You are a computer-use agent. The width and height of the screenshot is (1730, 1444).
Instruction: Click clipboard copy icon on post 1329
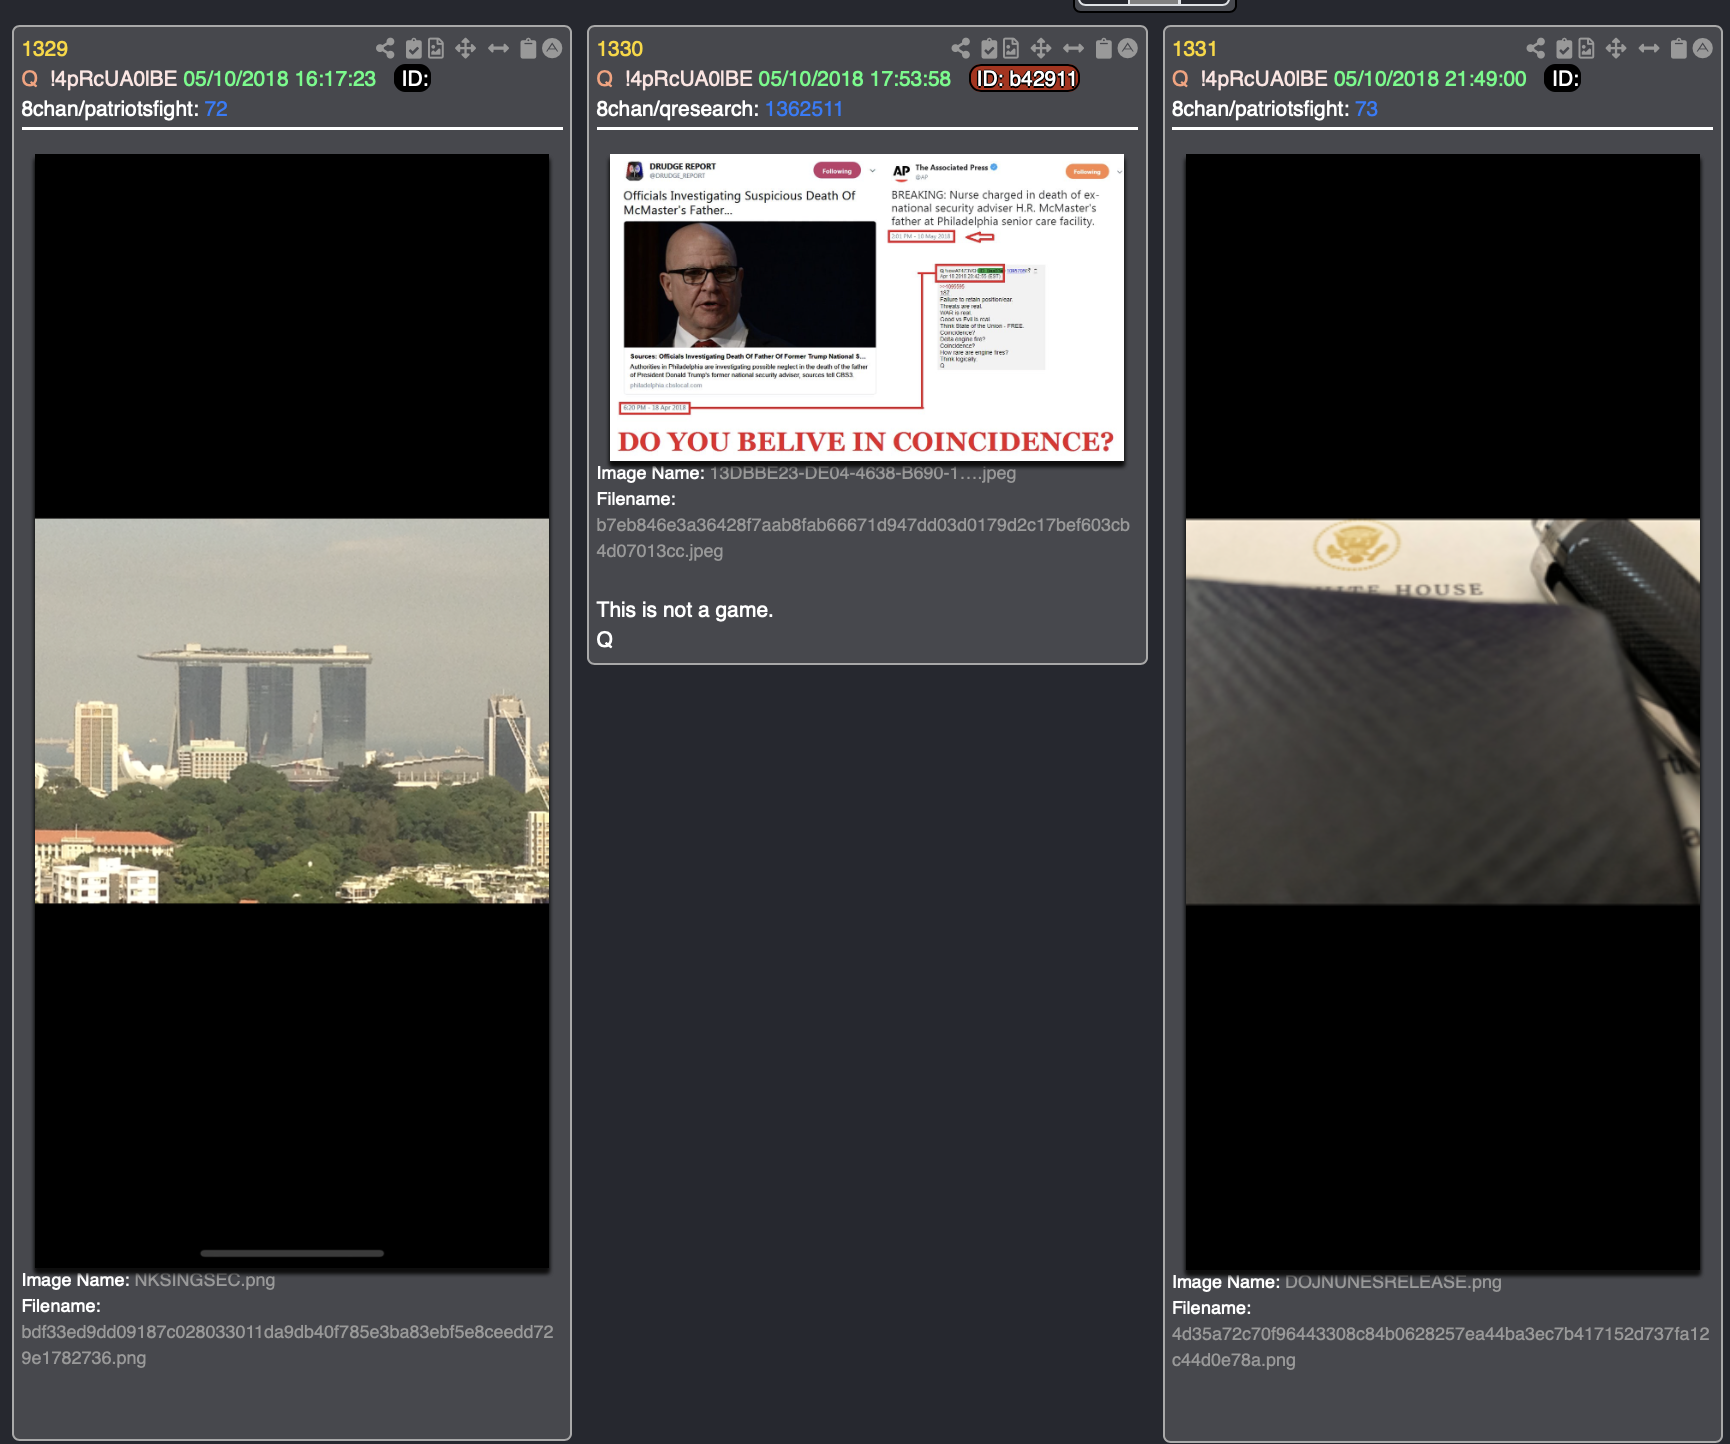pos(528,48)
